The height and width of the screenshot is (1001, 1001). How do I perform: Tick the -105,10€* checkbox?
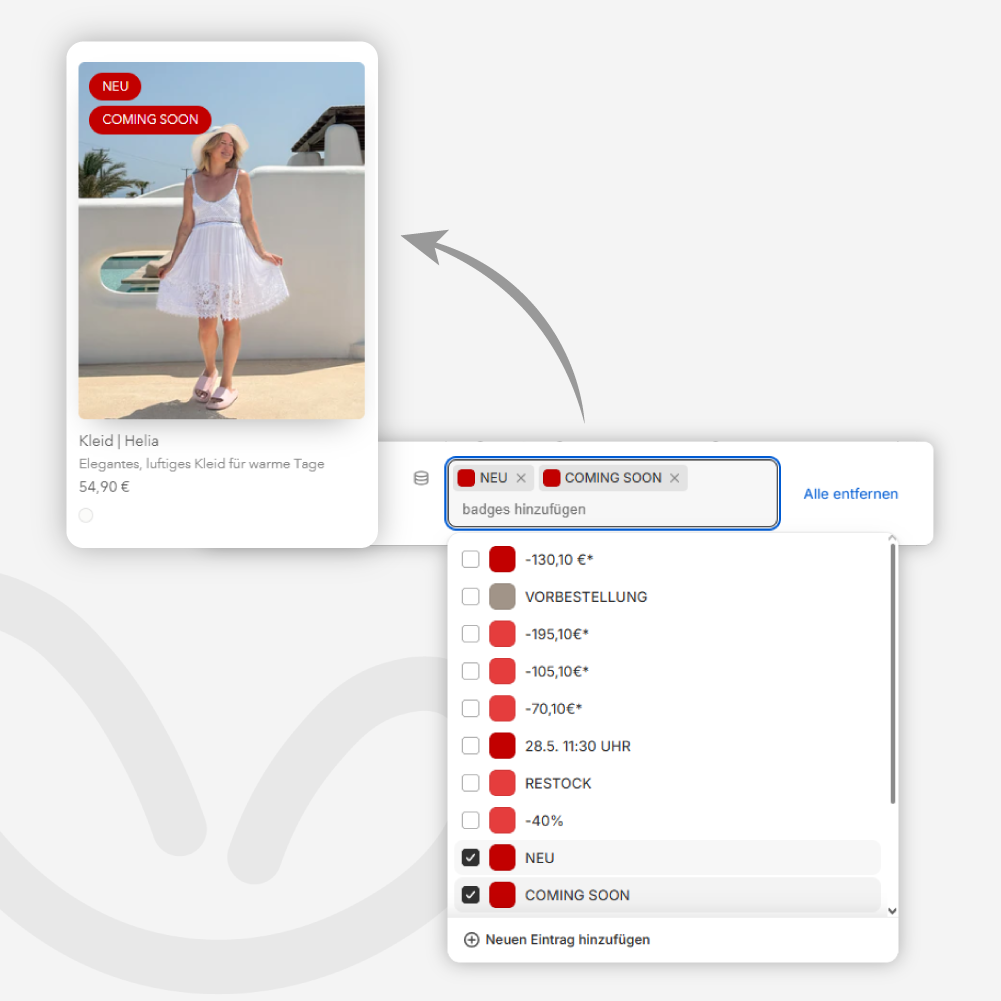(470, 671)
